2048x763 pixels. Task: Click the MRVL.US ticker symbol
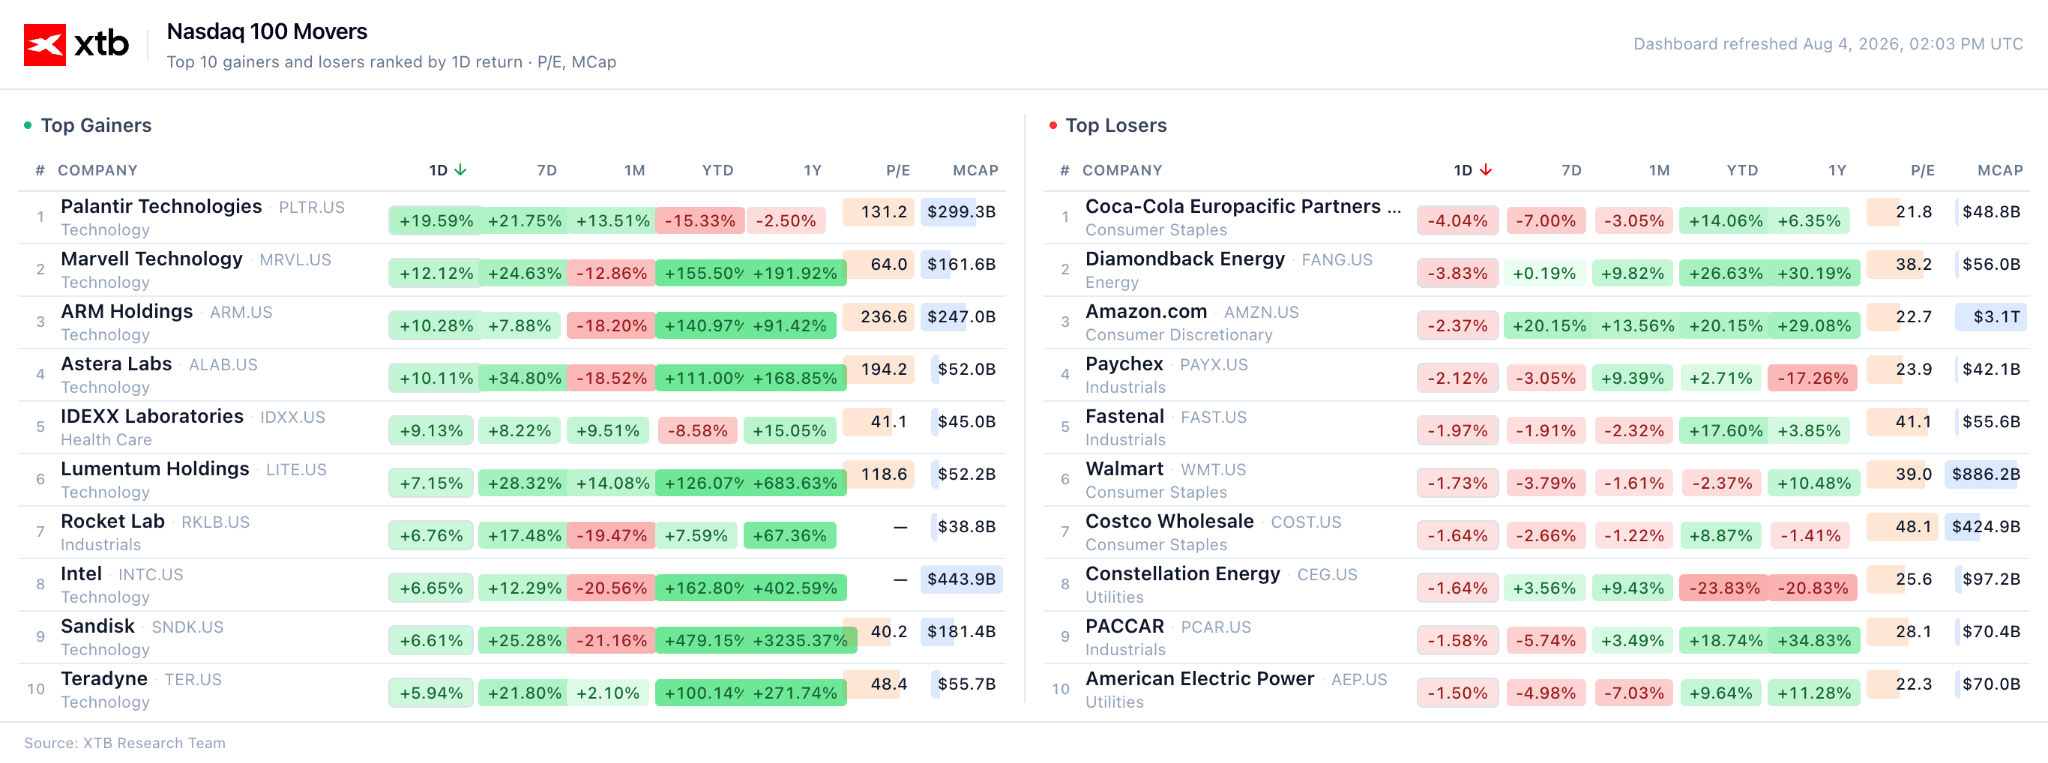click(295, 260)
